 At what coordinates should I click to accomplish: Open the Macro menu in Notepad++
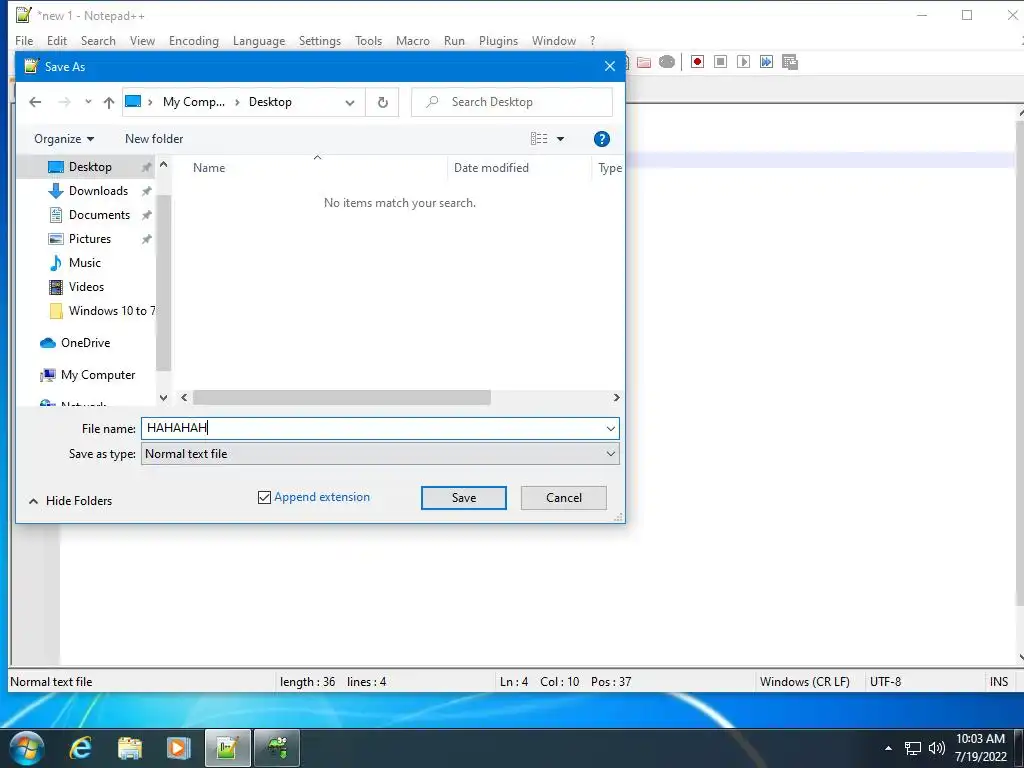point(413,40)
